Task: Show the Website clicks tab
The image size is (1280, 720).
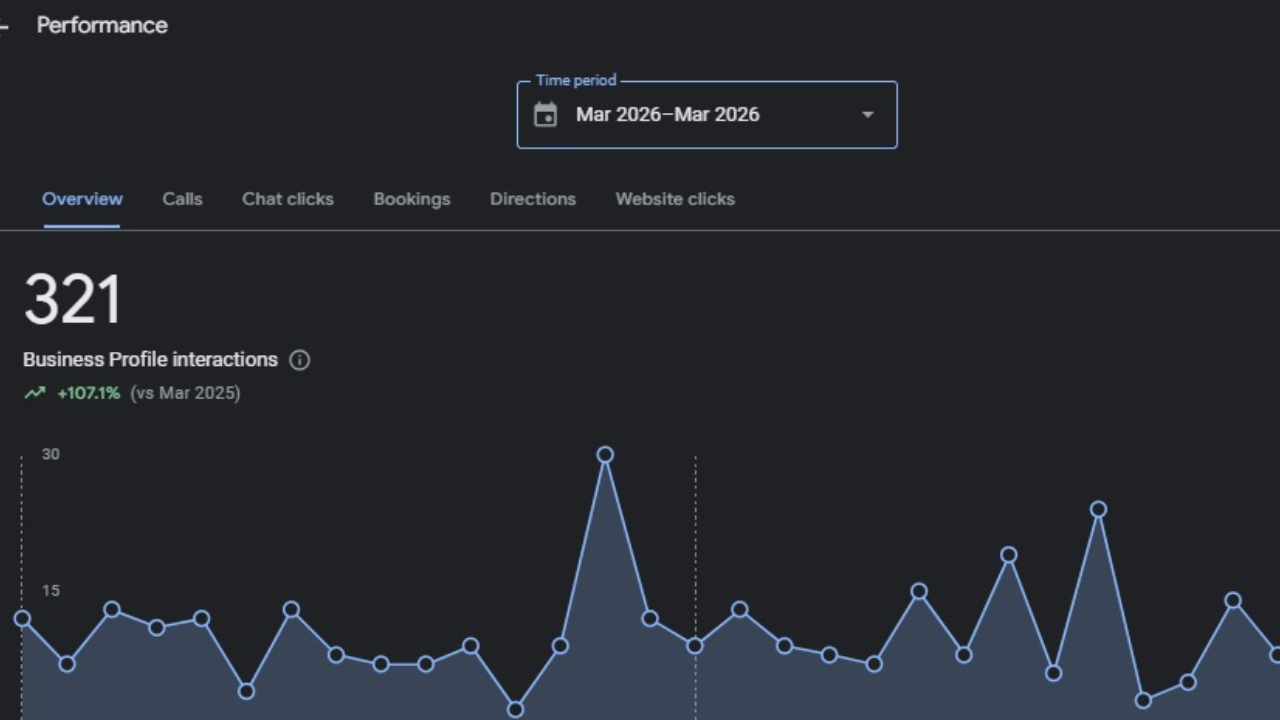Action: pos(674,199)
